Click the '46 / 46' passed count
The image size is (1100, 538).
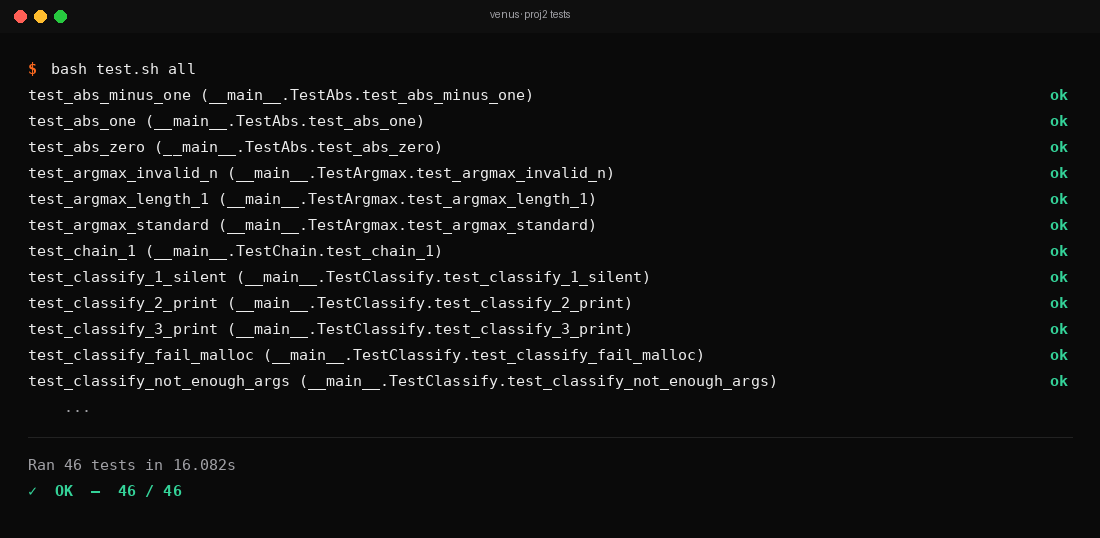click(x=150, y=491)
